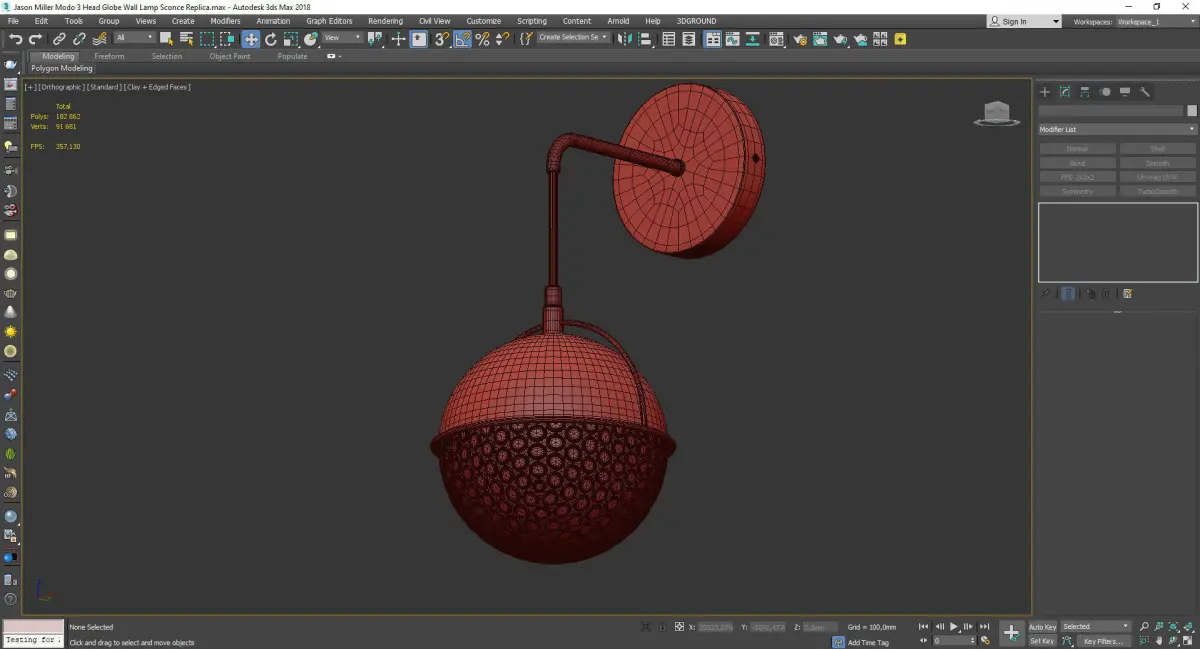
Task: Open the 'Selected' key mode dropdown
Action: click(1095, 626)
